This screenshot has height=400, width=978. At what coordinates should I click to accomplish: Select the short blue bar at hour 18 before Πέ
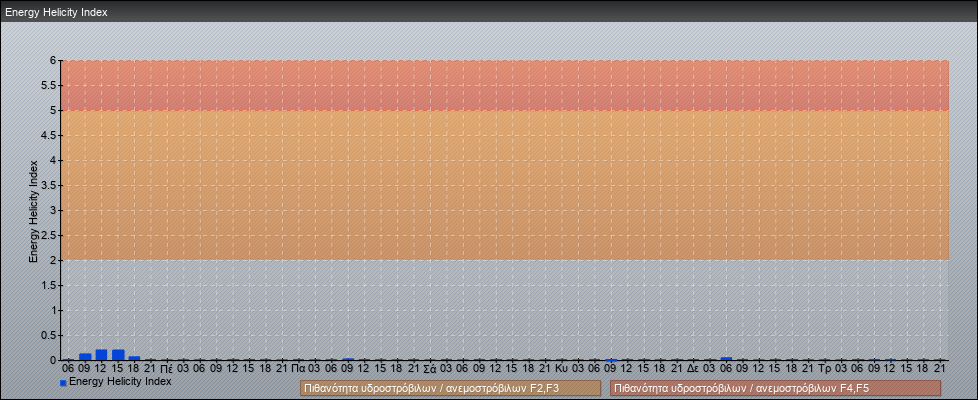(x=134, y=358)
